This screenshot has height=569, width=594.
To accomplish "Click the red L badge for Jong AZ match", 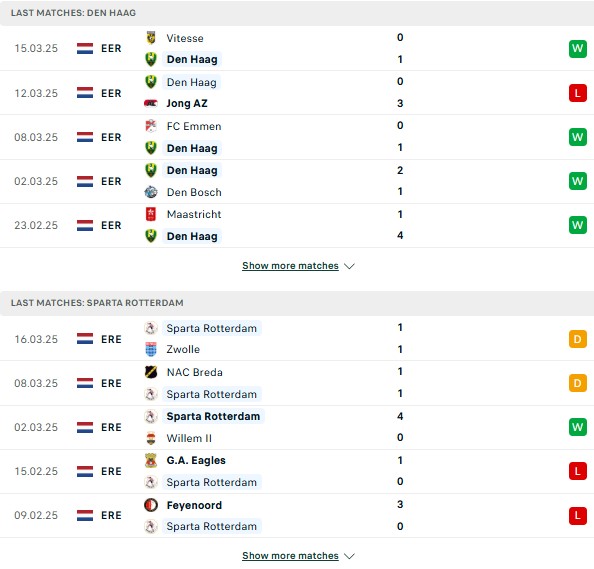I will click(x=577, y=93).
